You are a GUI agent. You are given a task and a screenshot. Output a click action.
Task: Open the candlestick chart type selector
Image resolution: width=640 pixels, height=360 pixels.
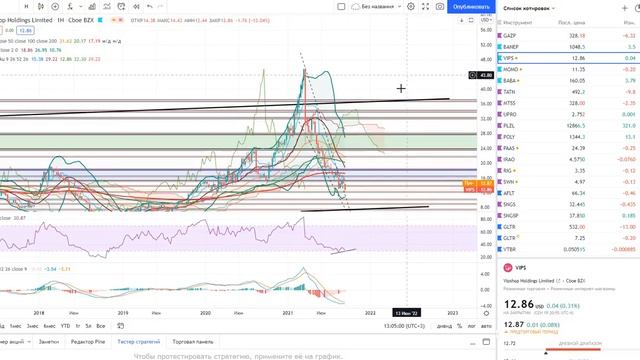[x=40, y=7]
